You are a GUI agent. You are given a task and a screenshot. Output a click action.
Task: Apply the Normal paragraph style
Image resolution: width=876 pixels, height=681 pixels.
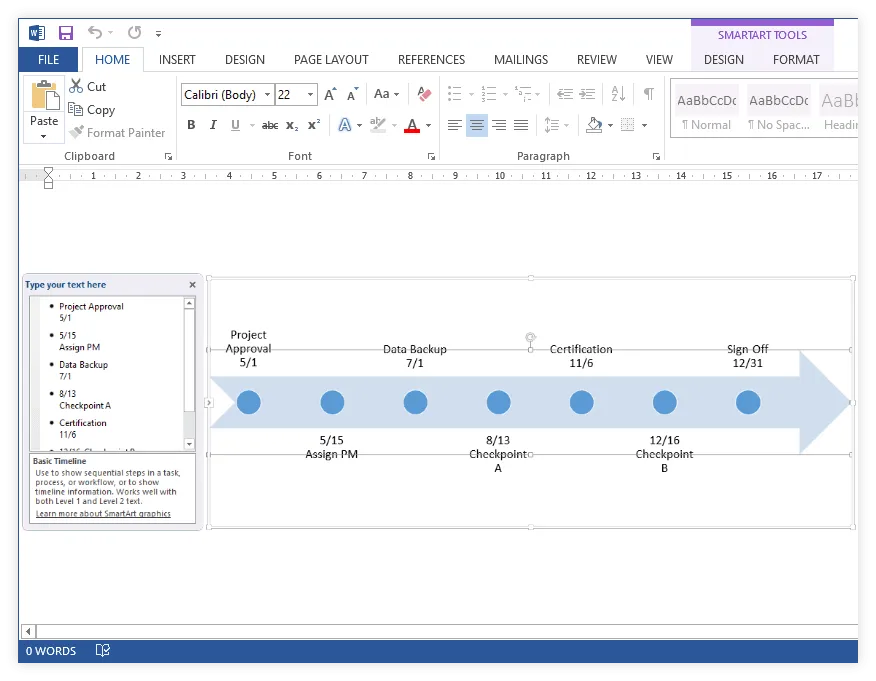coord(706,110)
